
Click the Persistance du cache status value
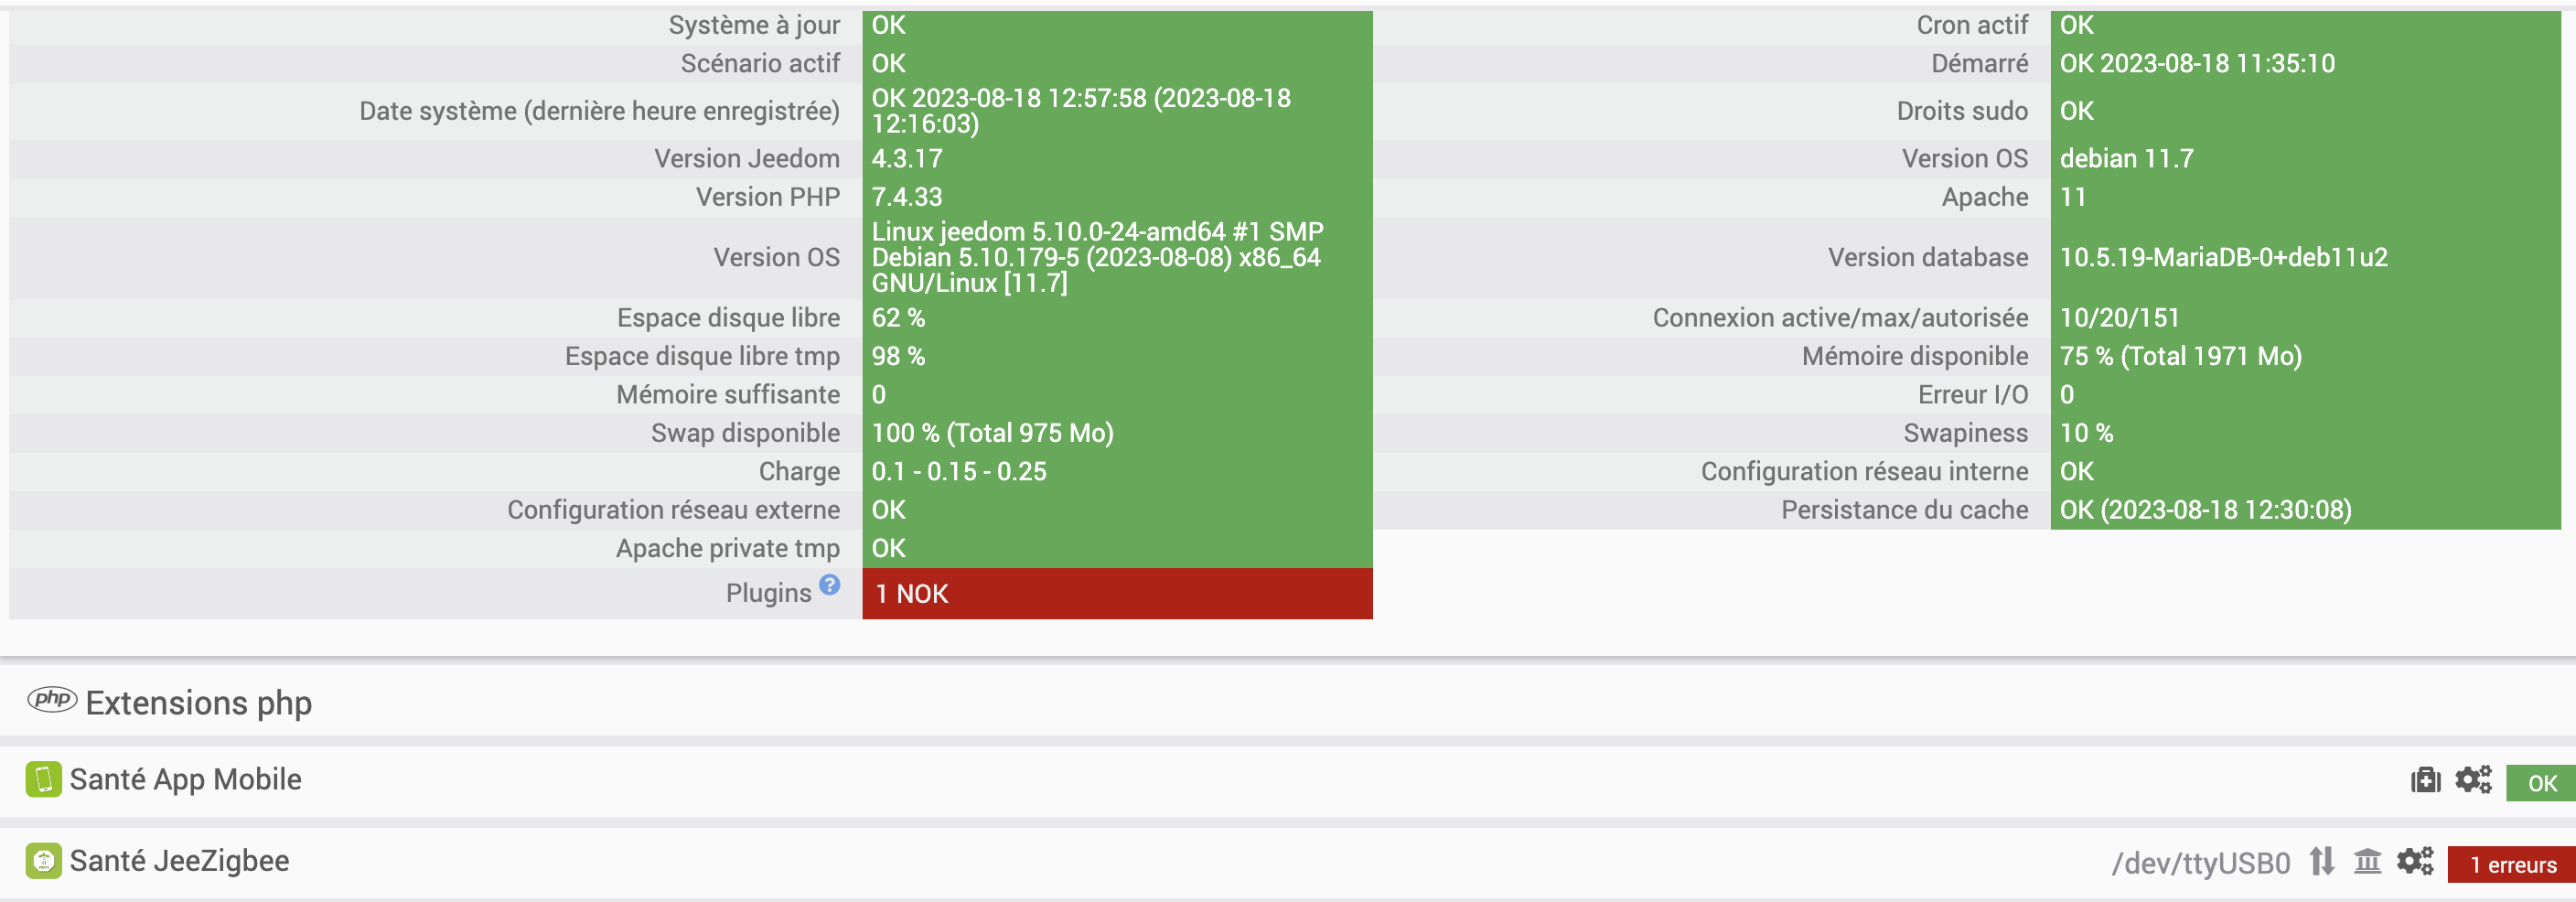(2205, 510)
